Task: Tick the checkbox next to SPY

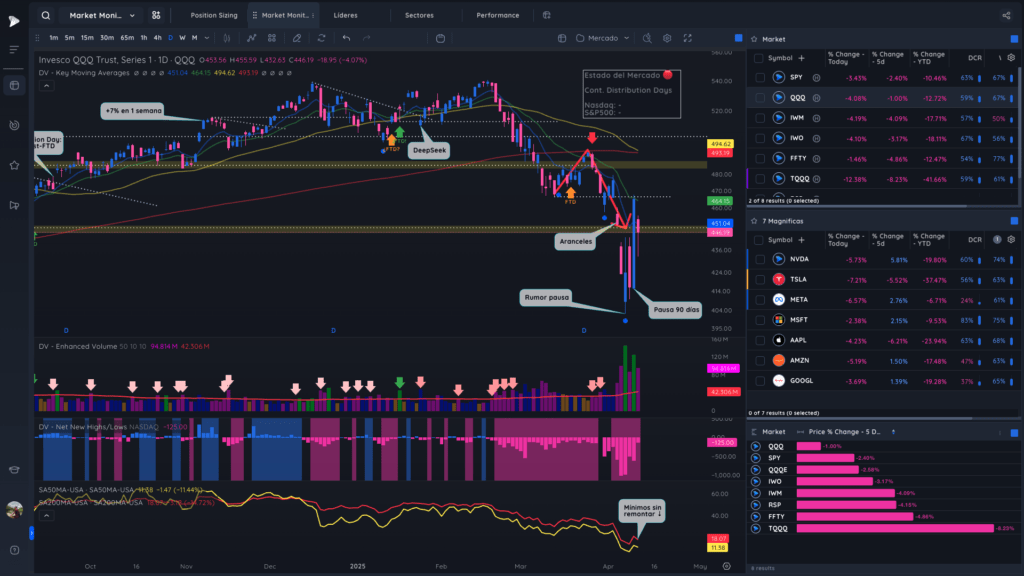Action: (760, 78)
